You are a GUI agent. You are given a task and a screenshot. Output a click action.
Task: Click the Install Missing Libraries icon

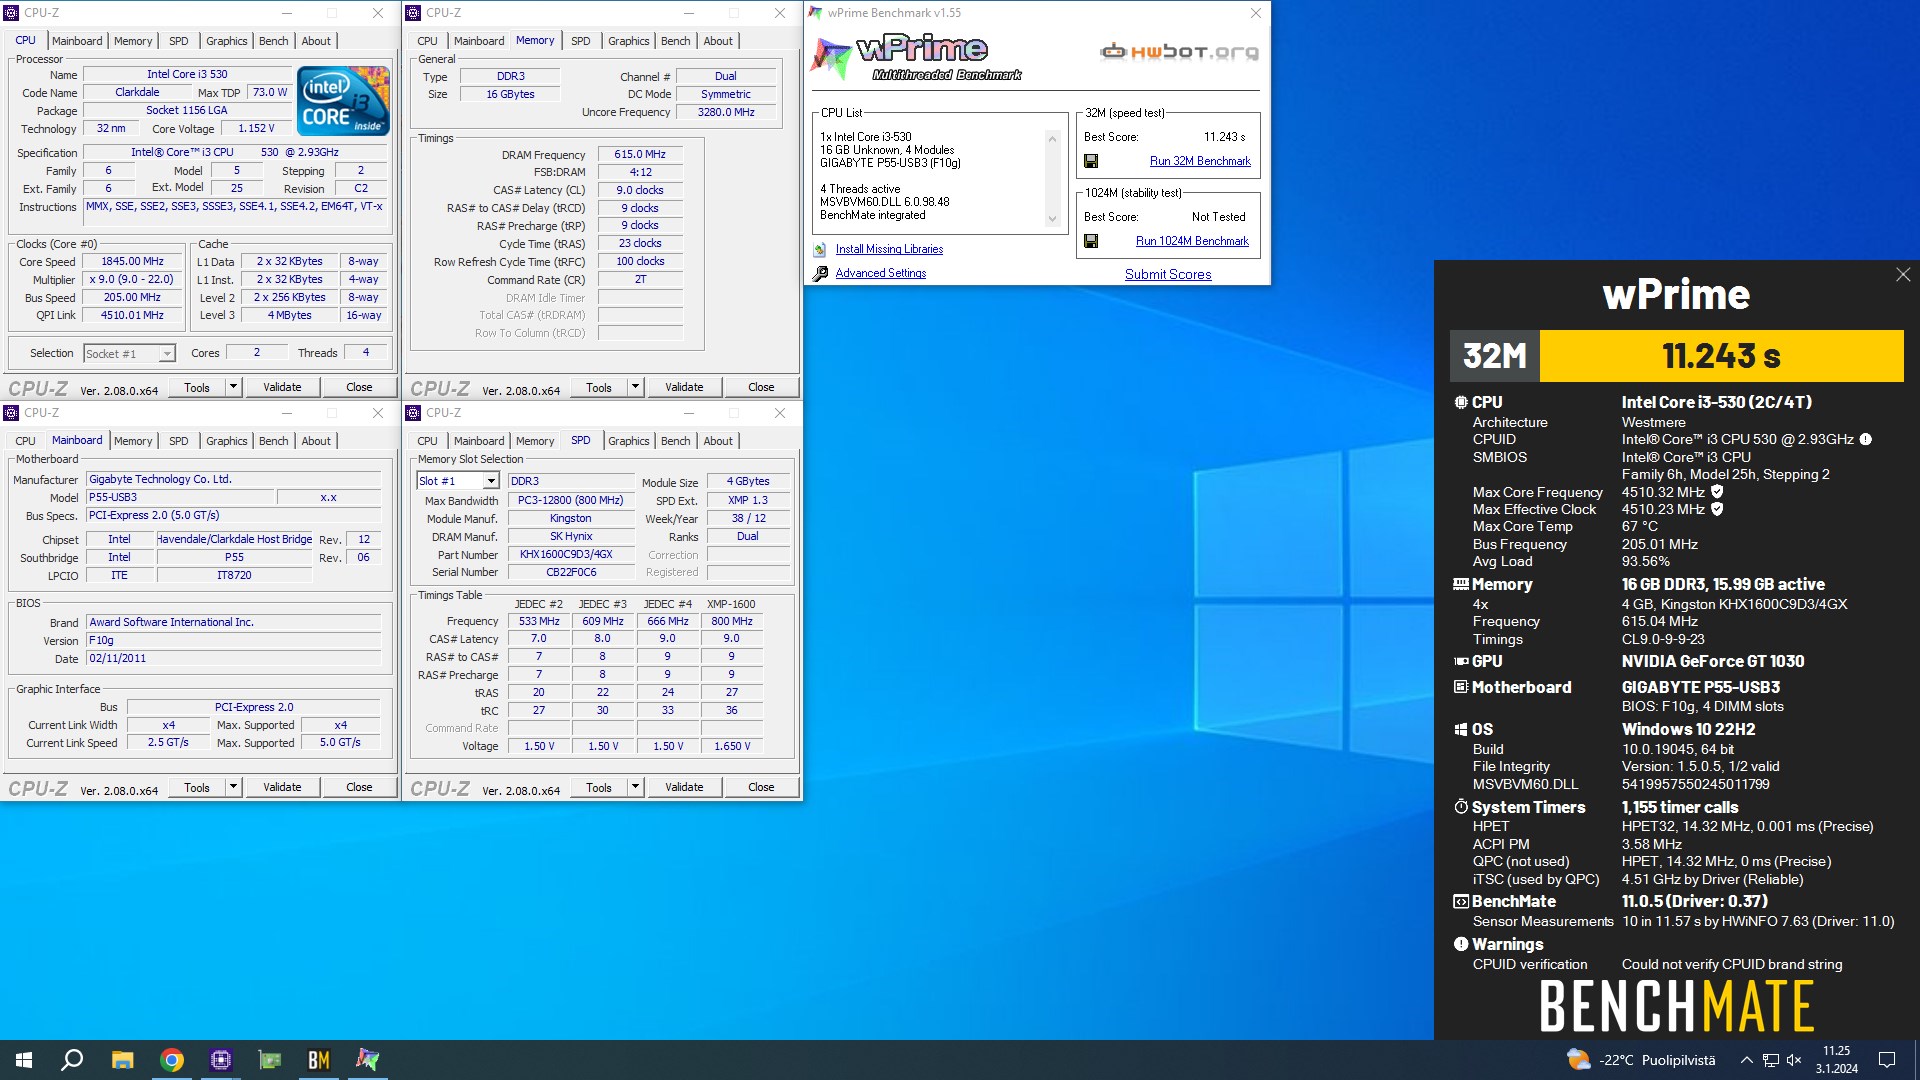point(820,249)
